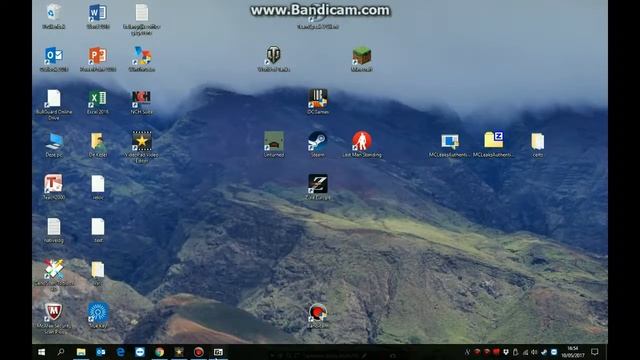Open network status in system tray
Viewport: 640px width, 360px height.
pos(525,352)
